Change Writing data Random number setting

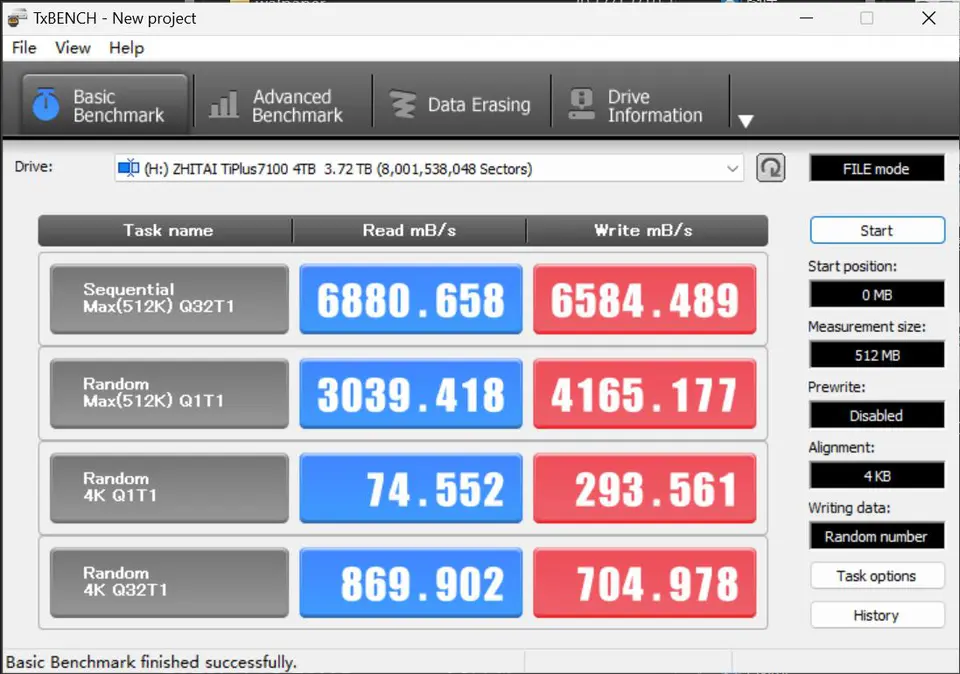pos(877,536)
